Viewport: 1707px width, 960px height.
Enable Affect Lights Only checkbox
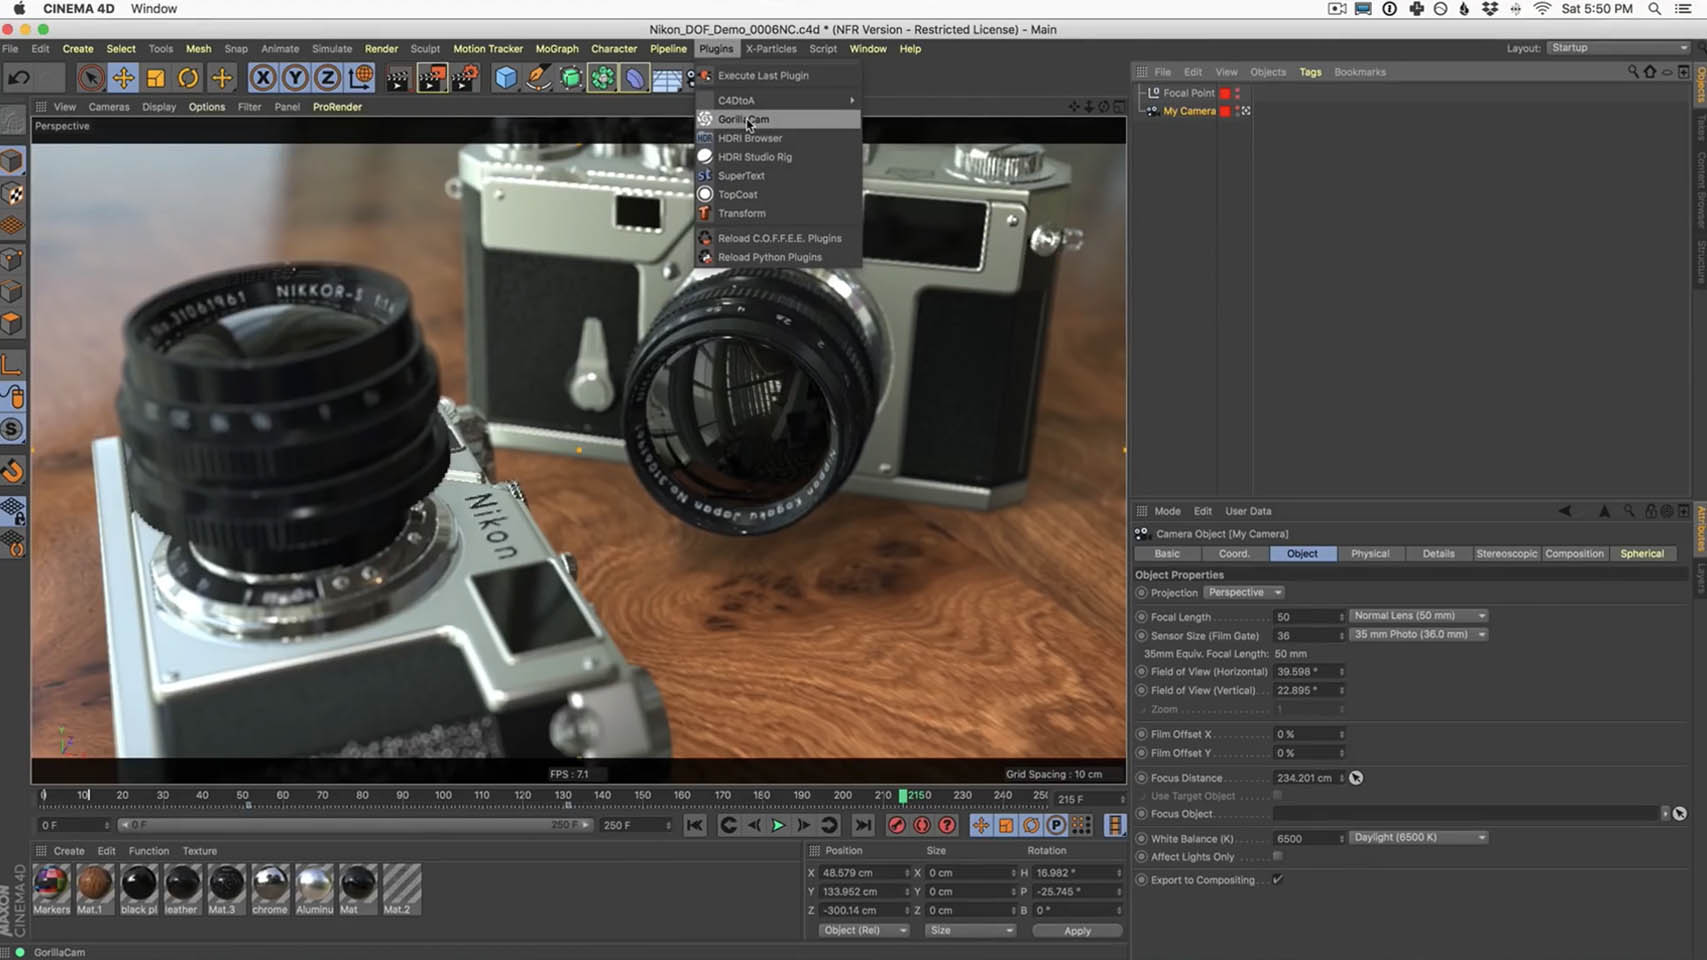pyautogui.click(x=1278, y=857)
